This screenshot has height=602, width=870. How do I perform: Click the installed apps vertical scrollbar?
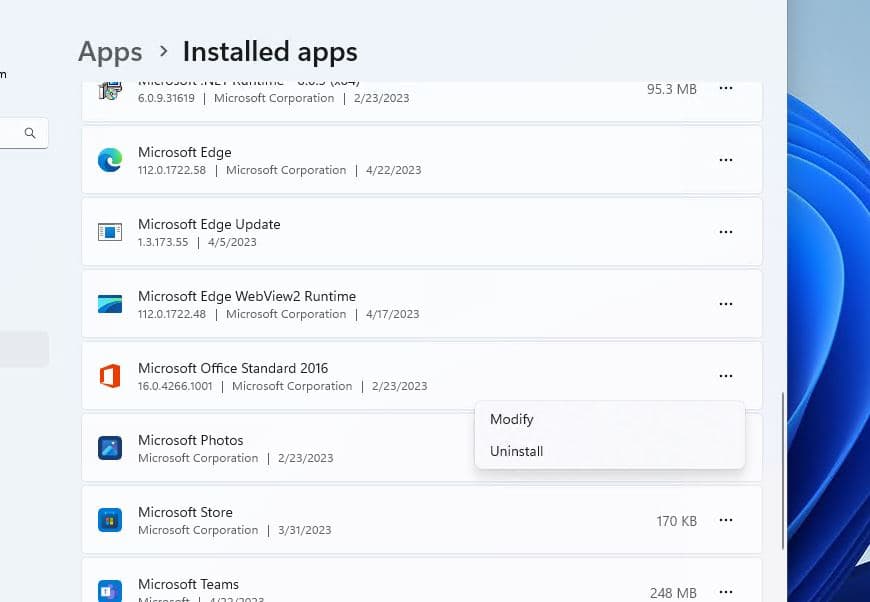coord(782,470)
